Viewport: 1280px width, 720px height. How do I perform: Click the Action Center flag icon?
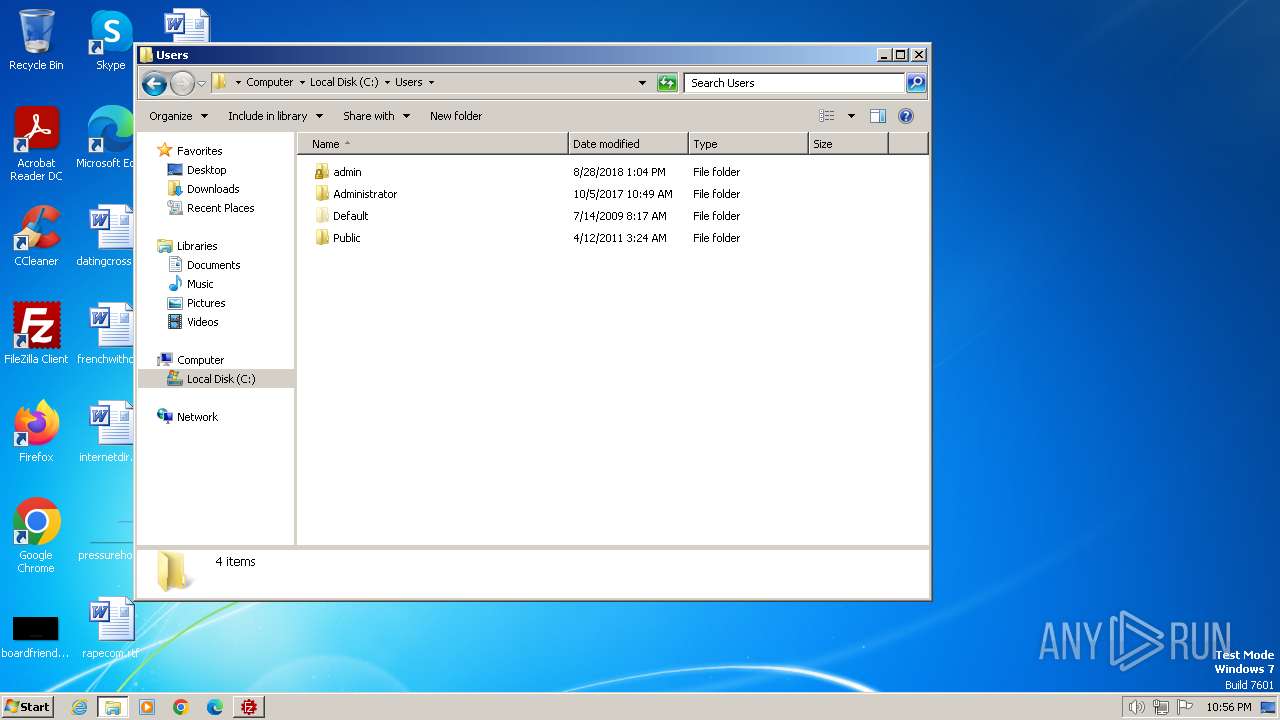(1186, 707)
